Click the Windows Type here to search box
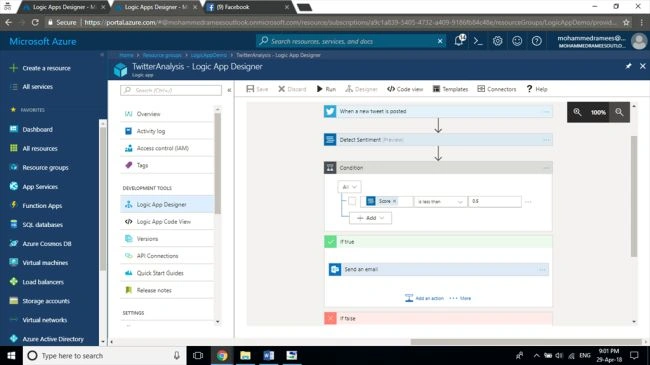 click(x=104, y=355)
